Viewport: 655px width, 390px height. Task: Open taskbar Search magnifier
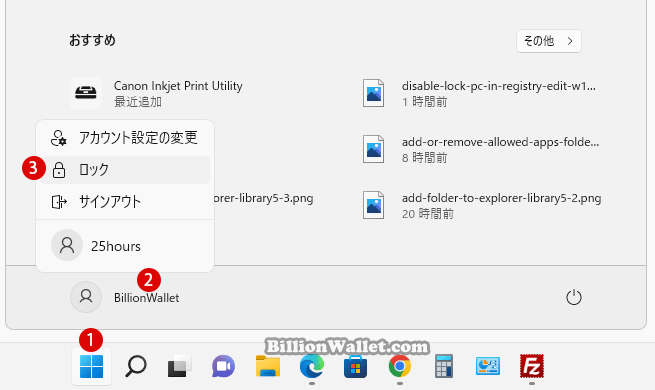pyautogui.click(x=136, y=366)
